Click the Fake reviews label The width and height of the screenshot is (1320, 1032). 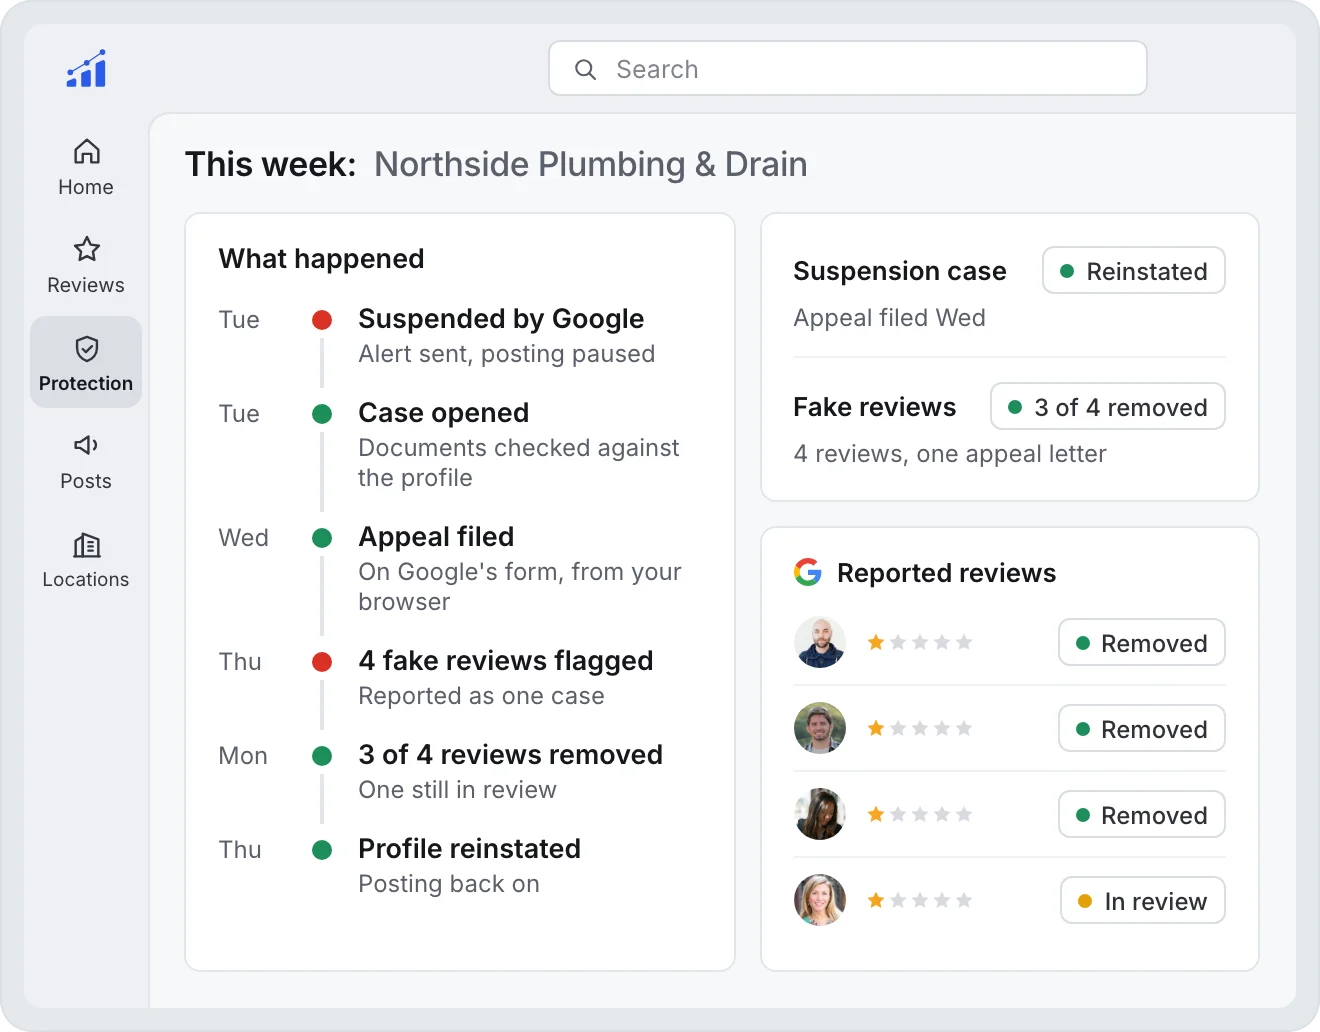(875, 407)
